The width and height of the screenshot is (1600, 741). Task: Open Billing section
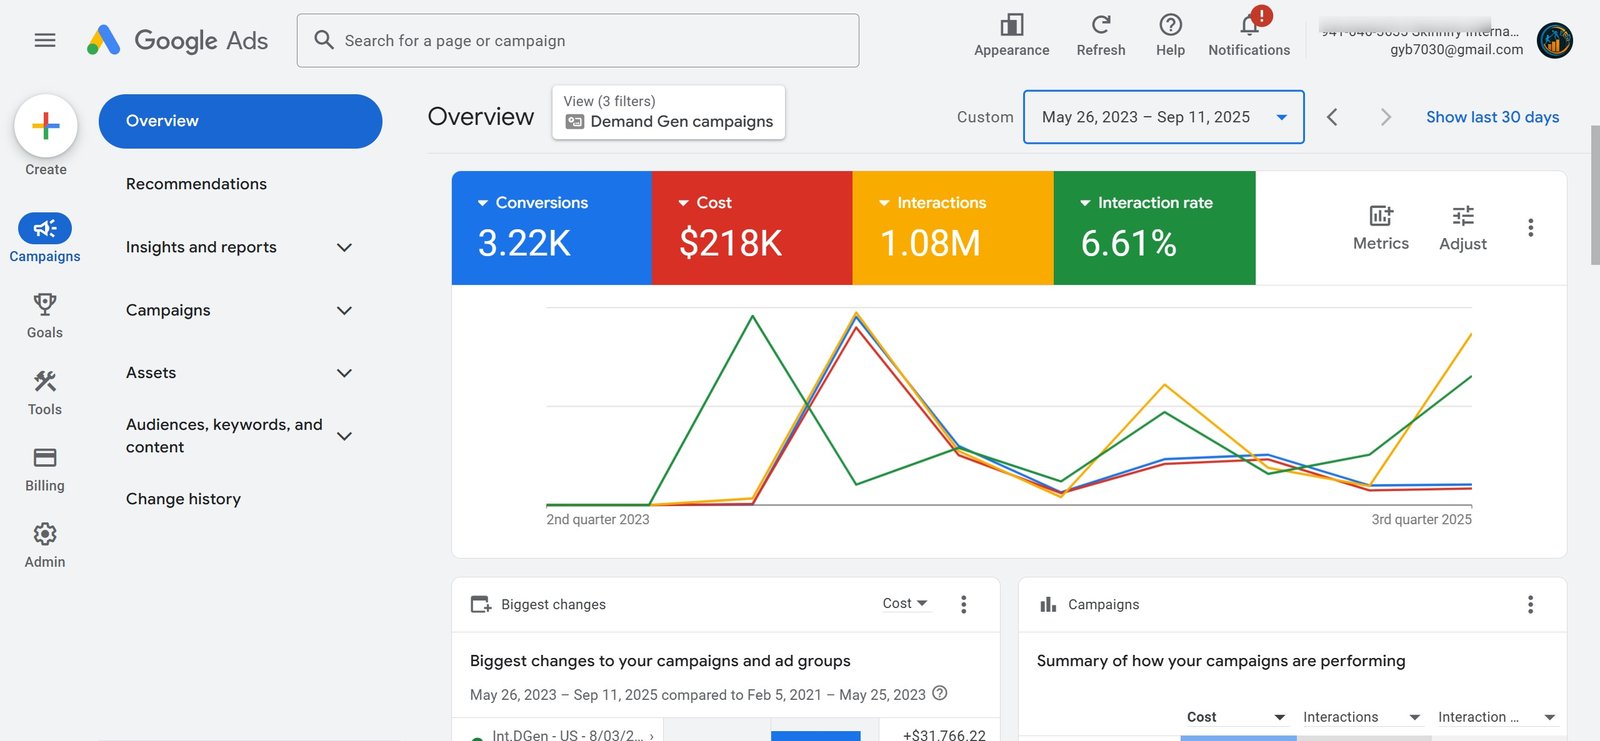click(x=45, y=469)
